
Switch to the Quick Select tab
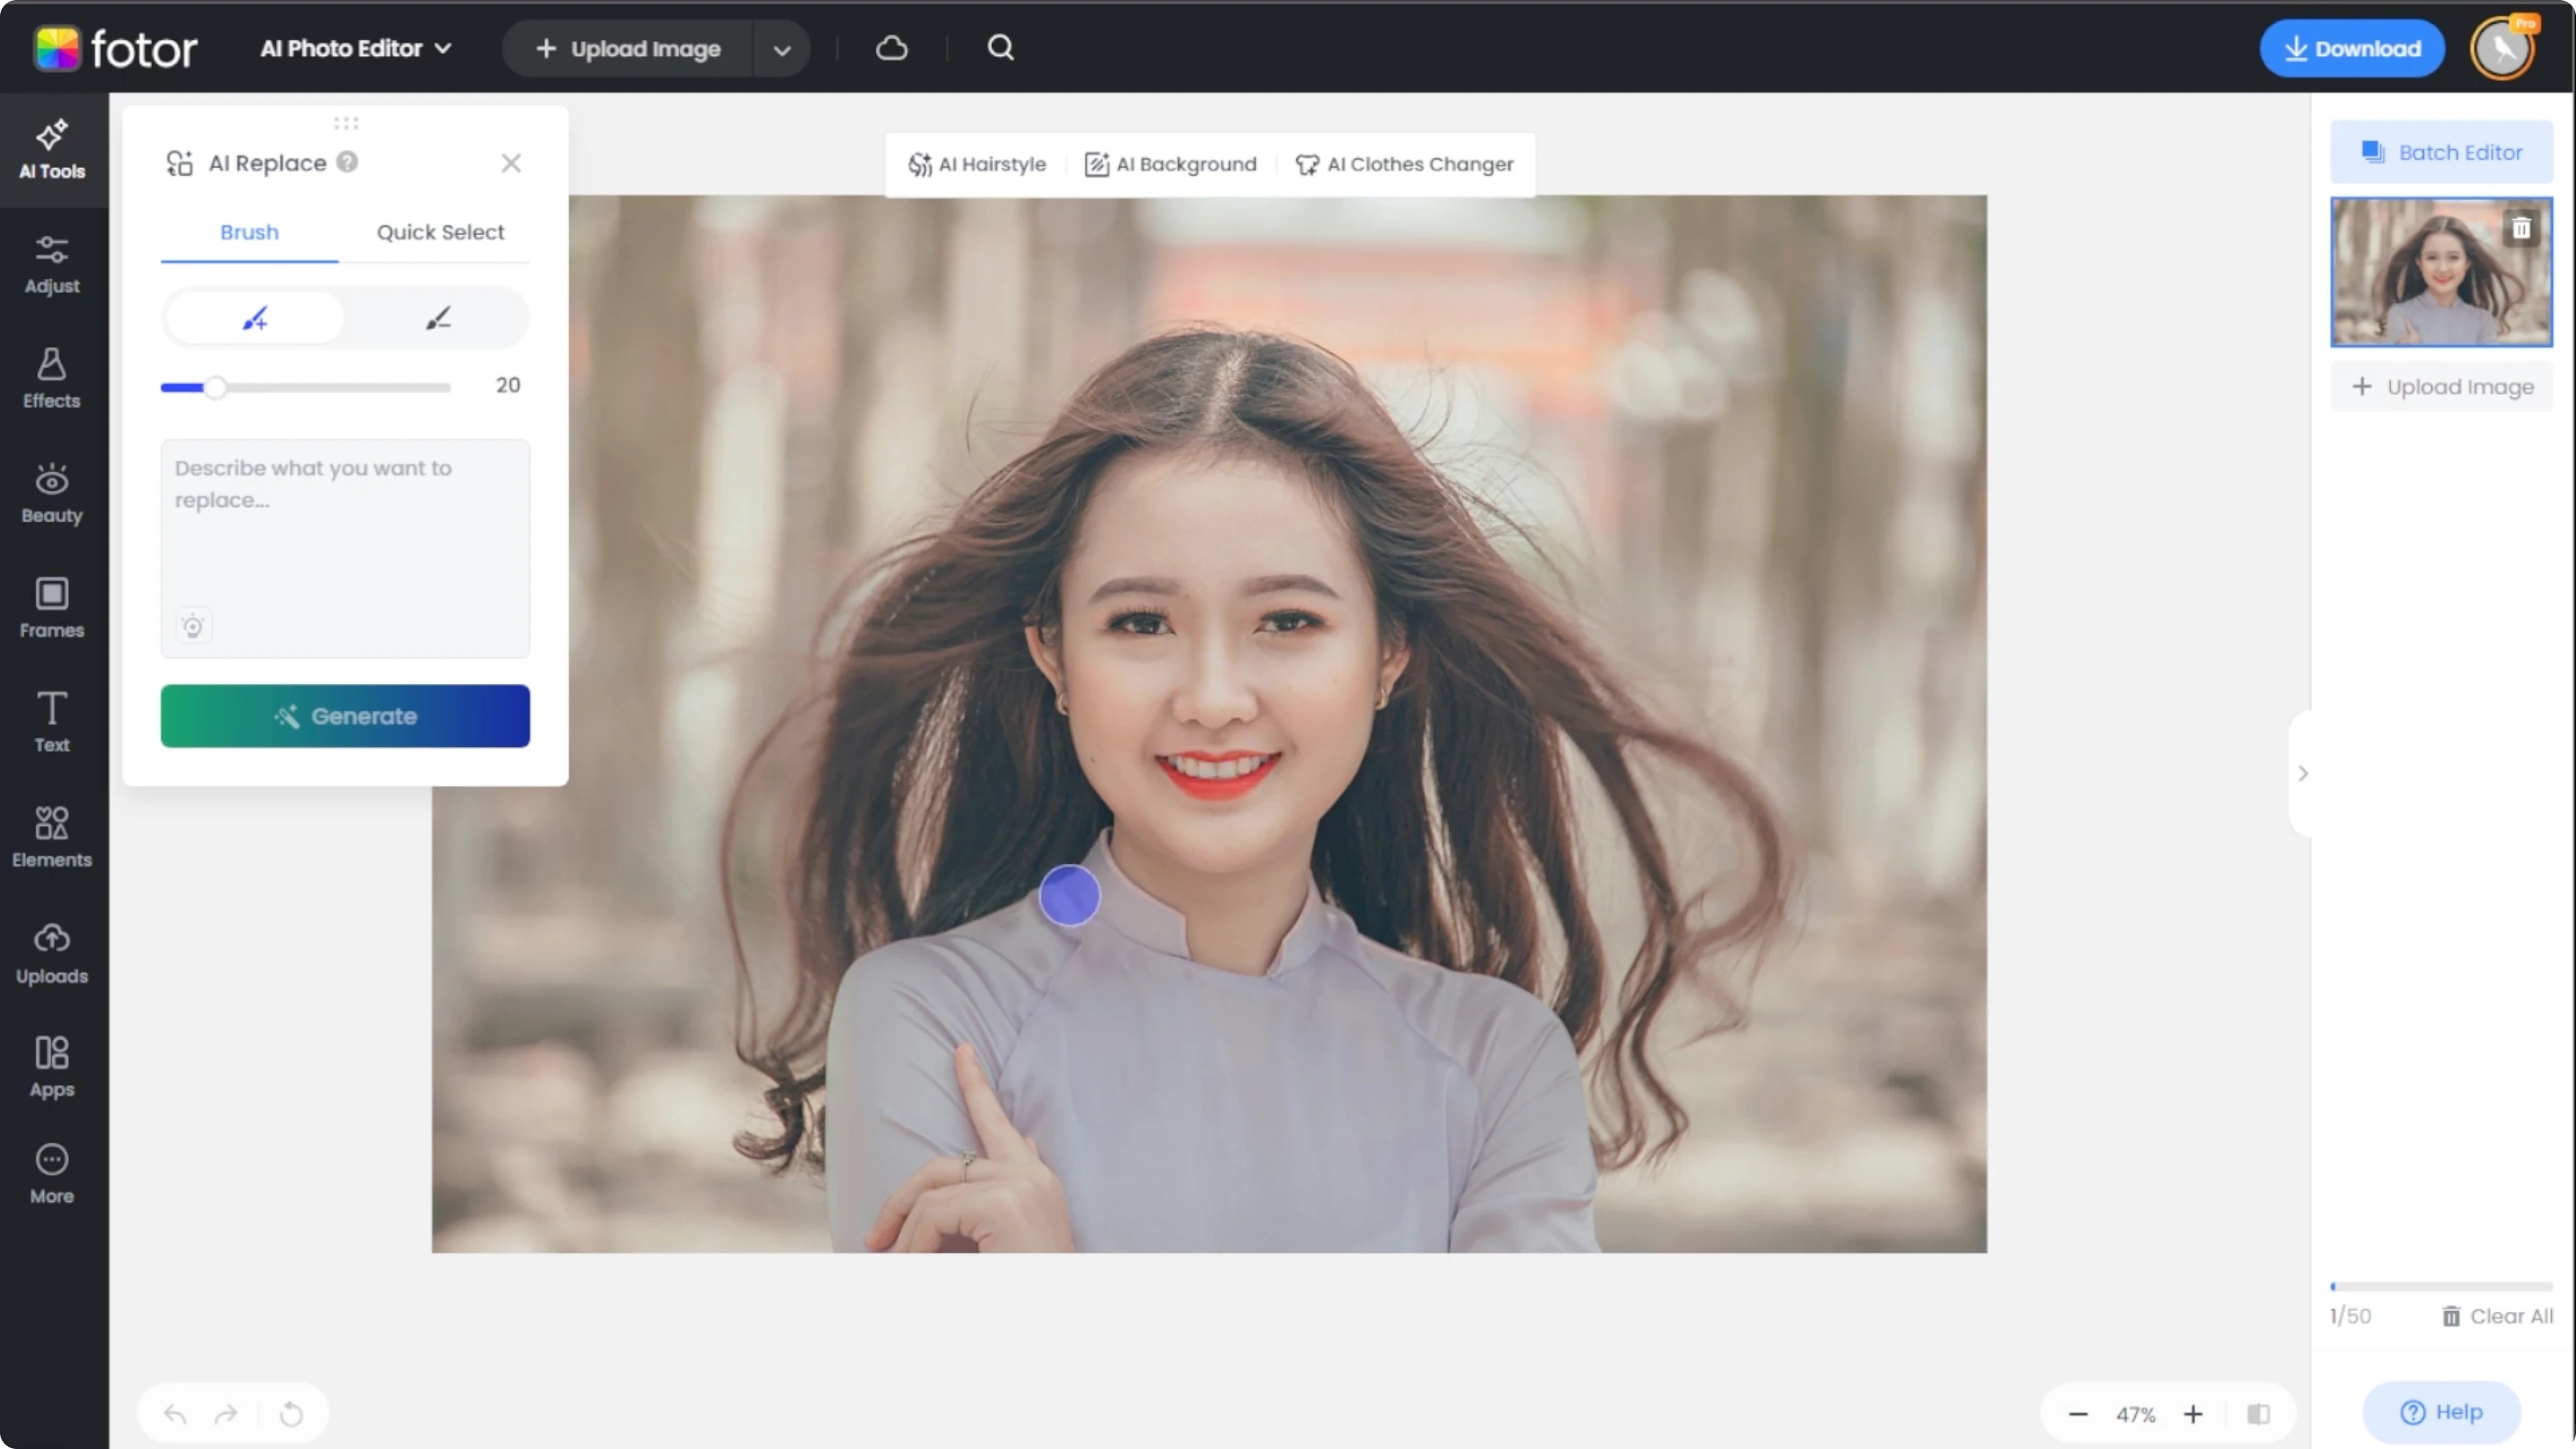point(440,232)
